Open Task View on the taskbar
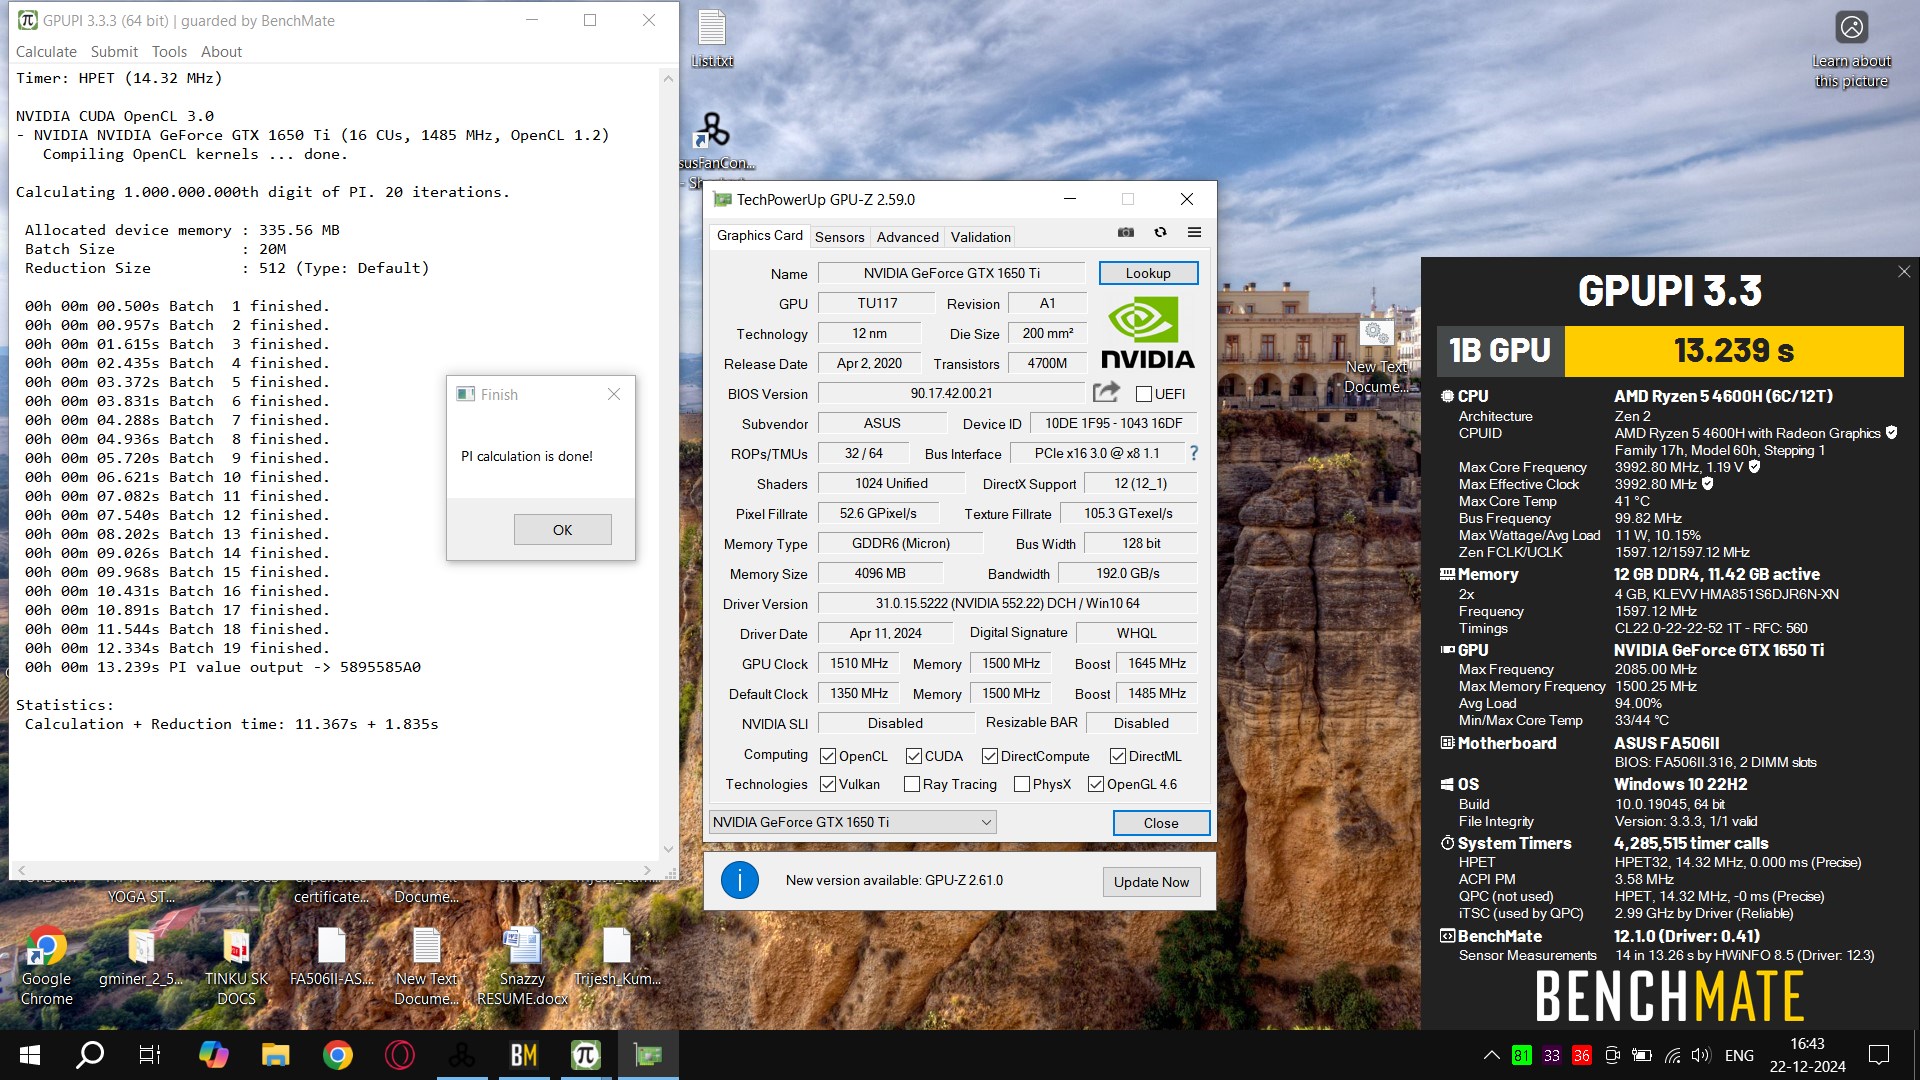This screenshot has height=1080, width=1920. [150, 1055]
